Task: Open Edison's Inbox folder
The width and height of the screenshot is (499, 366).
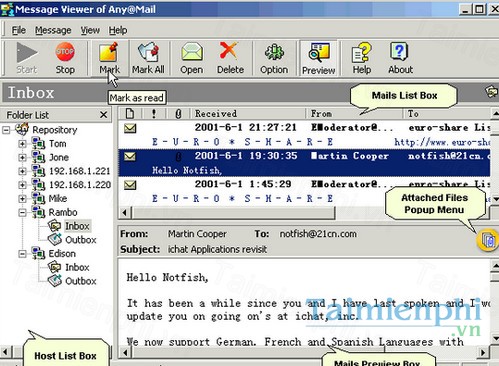Action: pyautogui.click(x=77, y=267)
